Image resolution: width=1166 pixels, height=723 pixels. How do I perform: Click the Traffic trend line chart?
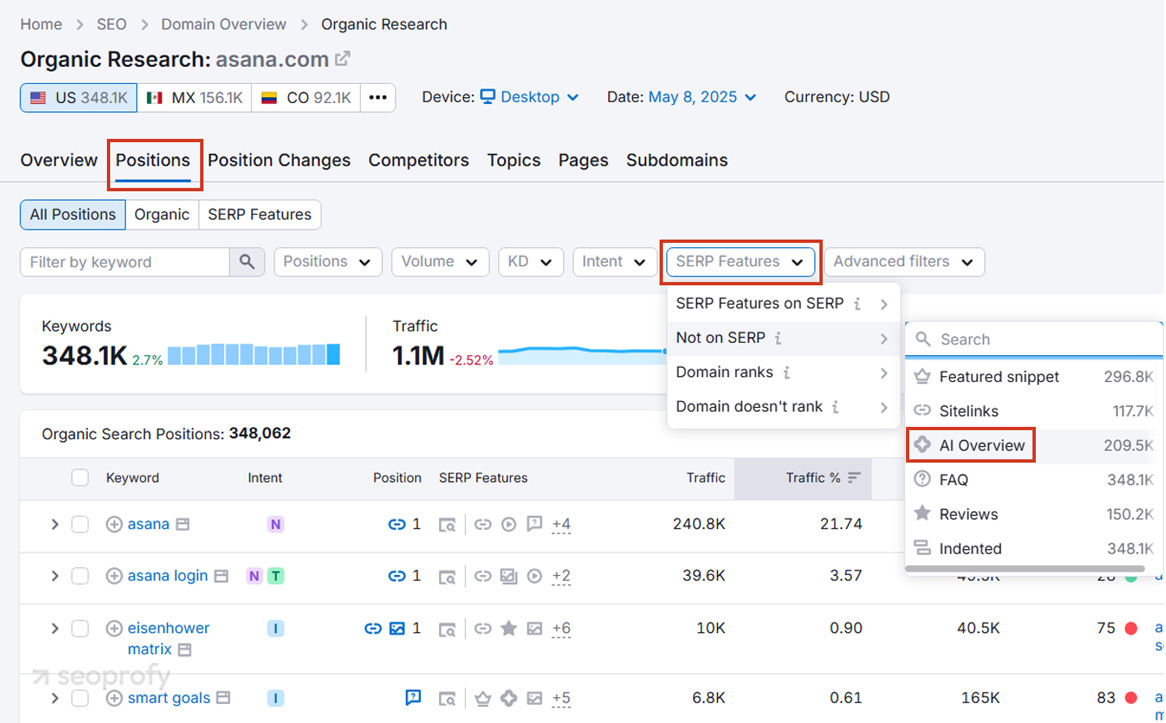[582, 354]
